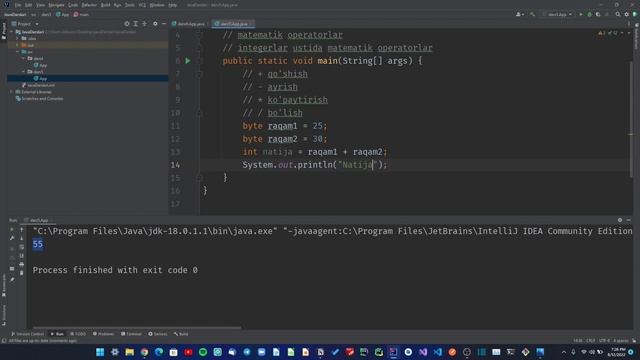Open Search Everywhere magnifier icon
Screen dimensions: 640x360
(x=618, y=14)
